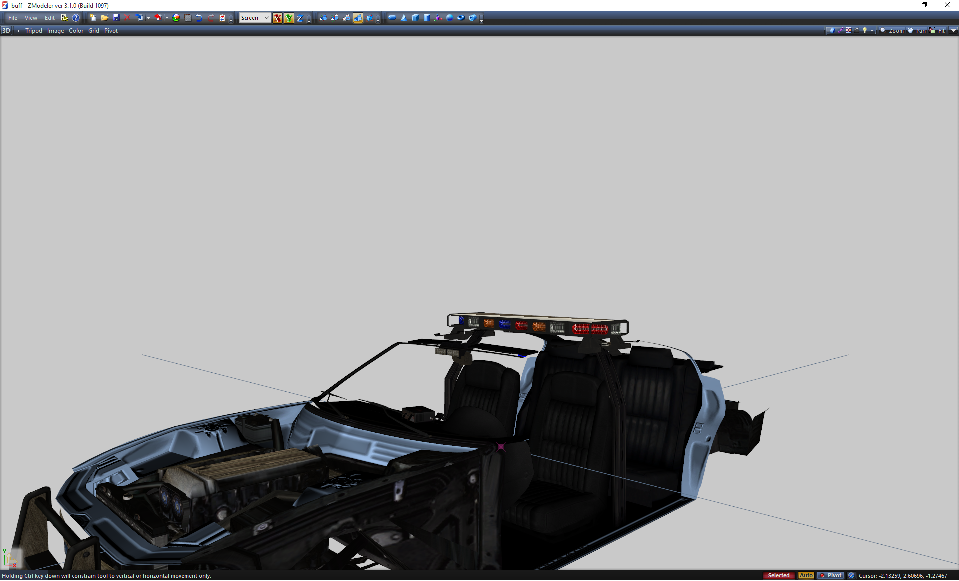Select the highlighted objects level icon
Image resolution: width=959 pixels, height=581 pixels.
coord(358,18)
